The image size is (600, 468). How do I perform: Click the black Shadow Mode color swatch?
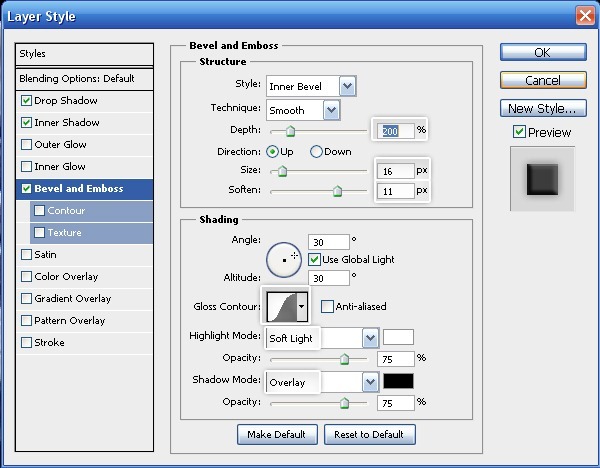398,382
